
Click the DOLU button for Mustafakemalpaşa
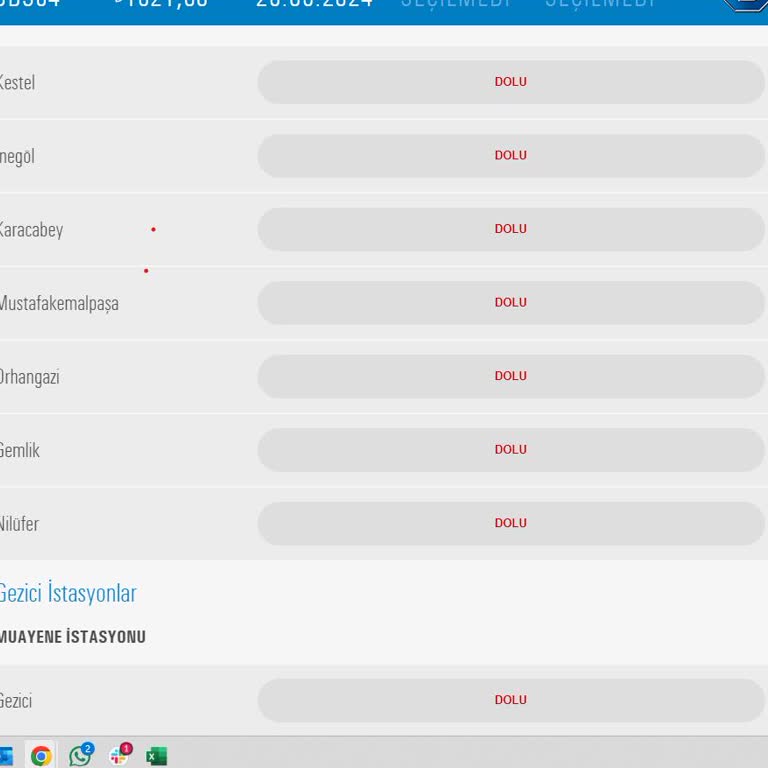[x=511, y=303]
